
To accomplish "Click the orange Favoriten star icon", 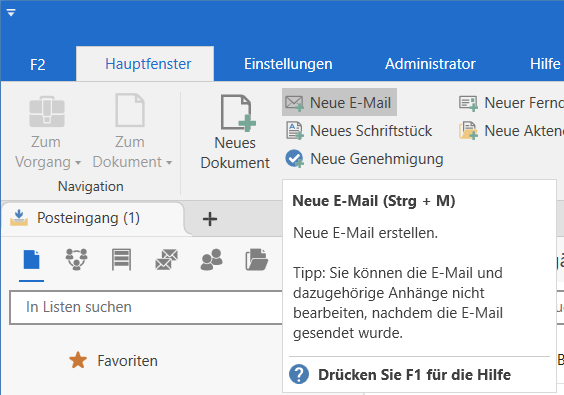I will 78,360.
